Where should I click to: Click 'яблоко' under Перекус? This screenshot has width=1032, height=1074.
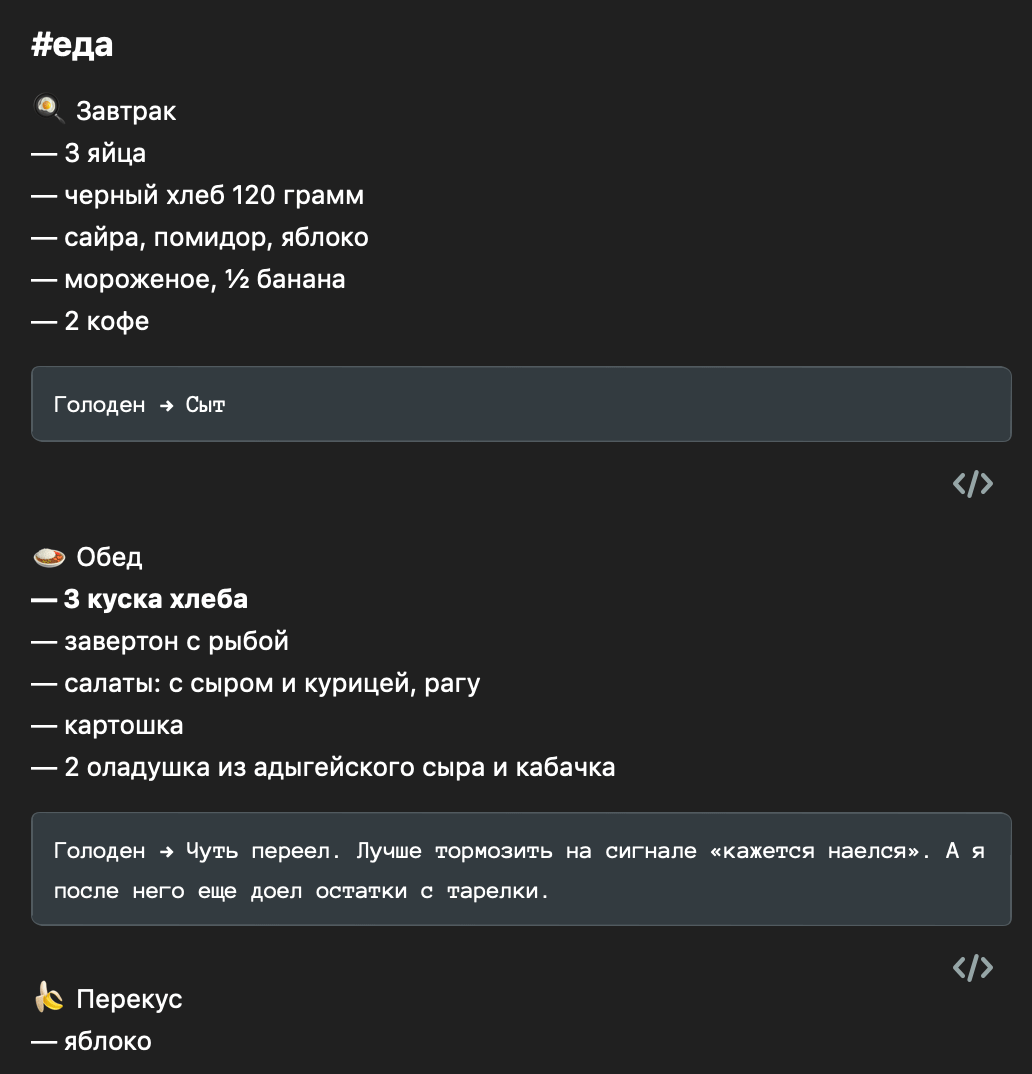coord(108,1041)
